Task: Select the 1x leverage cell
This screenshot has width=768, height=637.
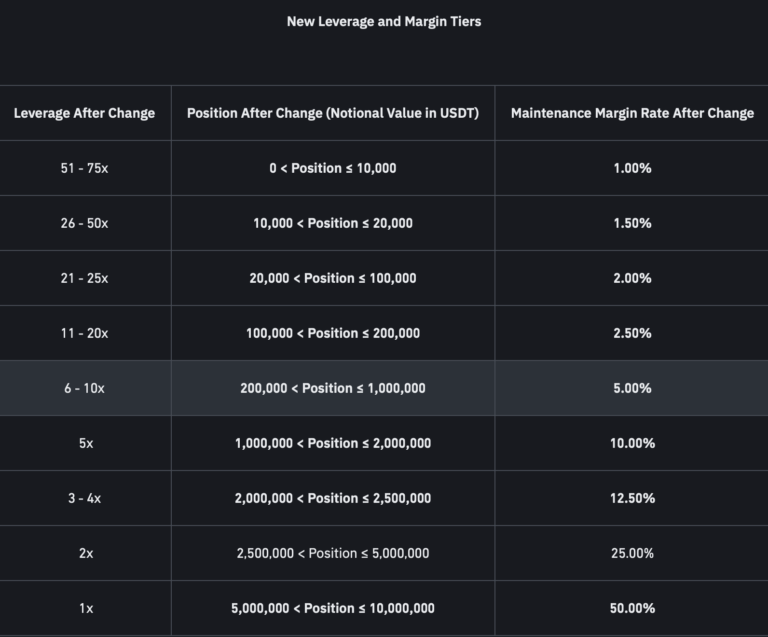Action: (85, 608)
